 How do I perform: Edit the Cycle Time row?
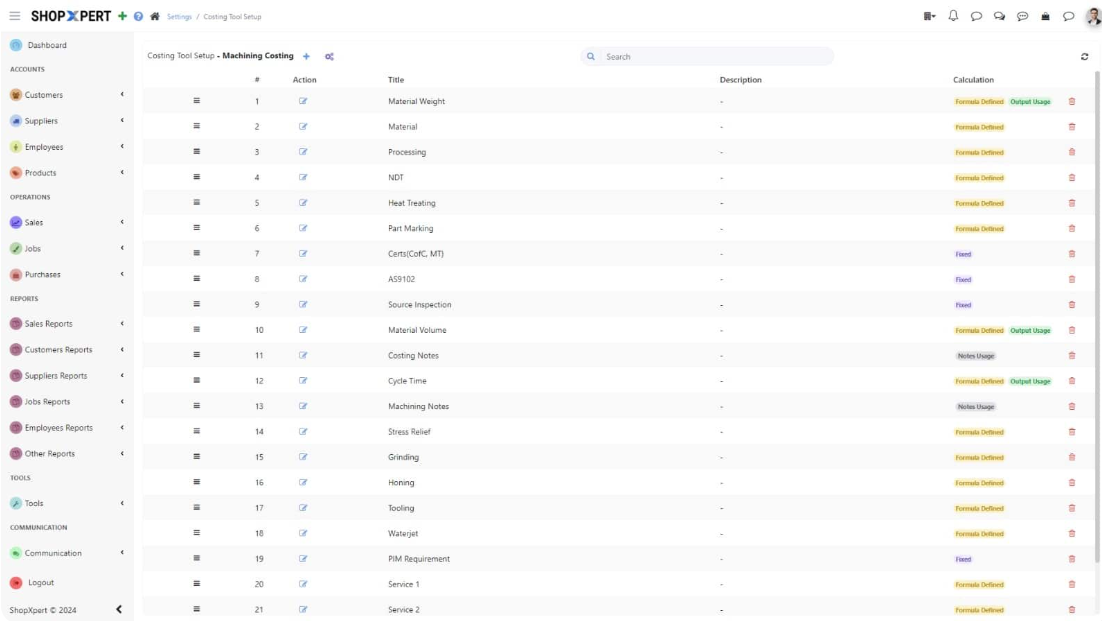pos(303,381)
